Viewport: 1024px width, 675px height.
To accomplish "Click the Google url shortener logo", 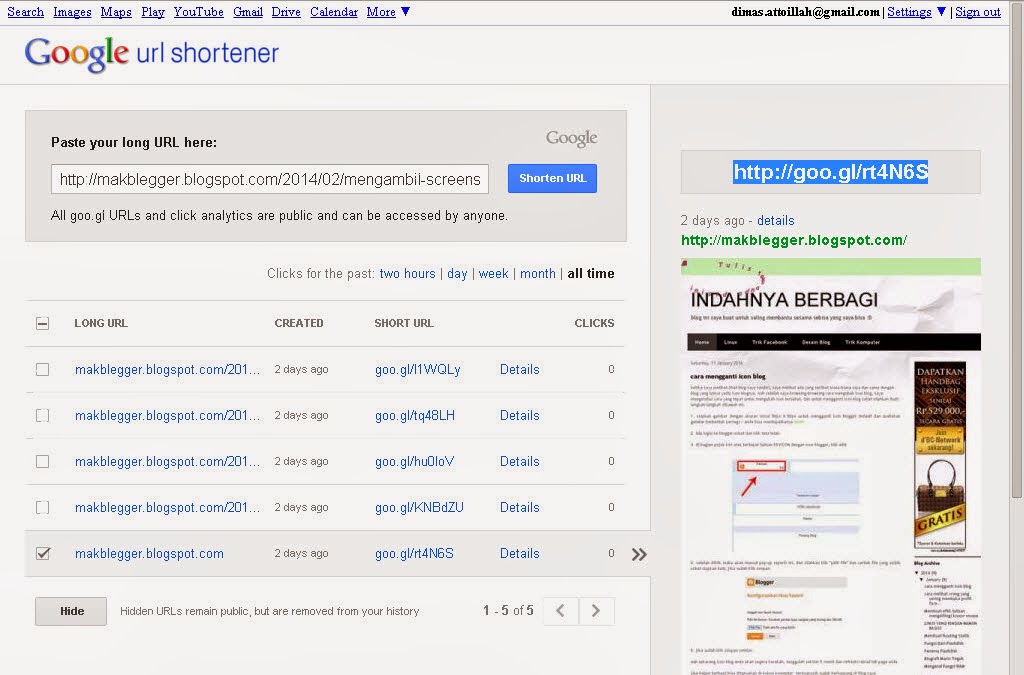I will pos(152,54).
